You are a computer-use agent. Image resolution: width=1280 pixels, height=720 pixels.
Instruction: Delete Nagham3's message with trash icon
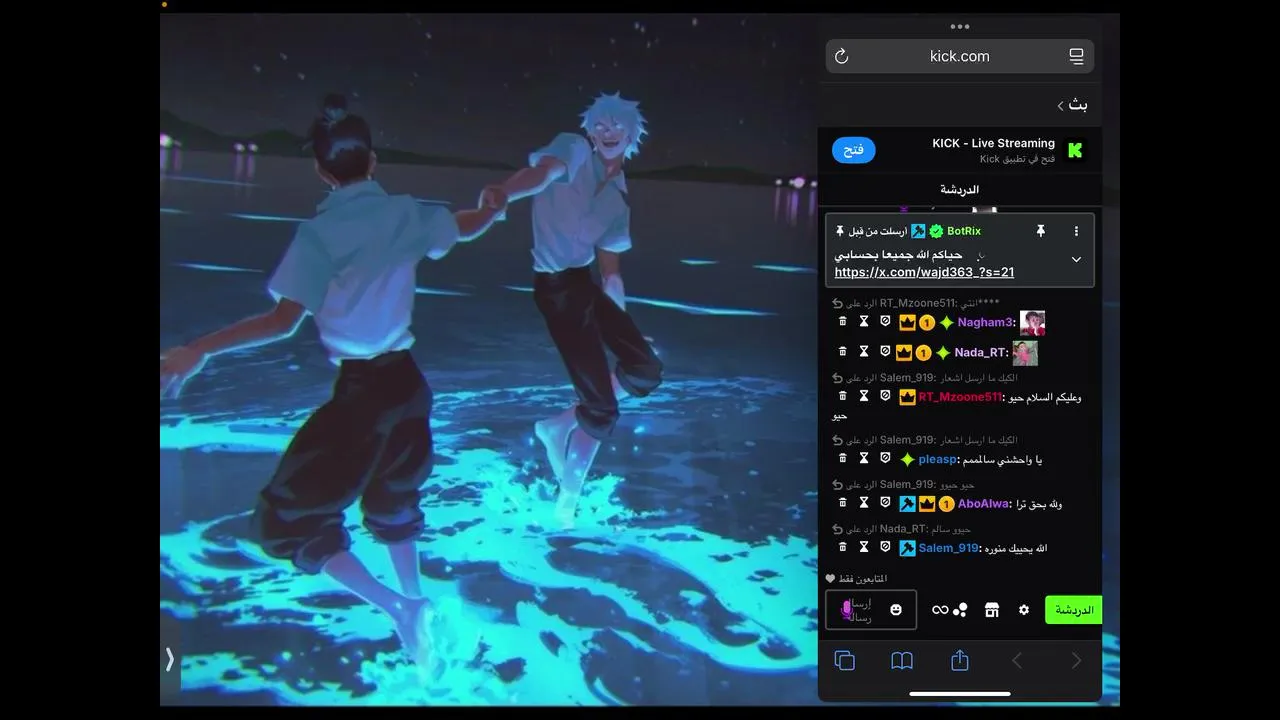pyautogui.click(x=842, y=322)
